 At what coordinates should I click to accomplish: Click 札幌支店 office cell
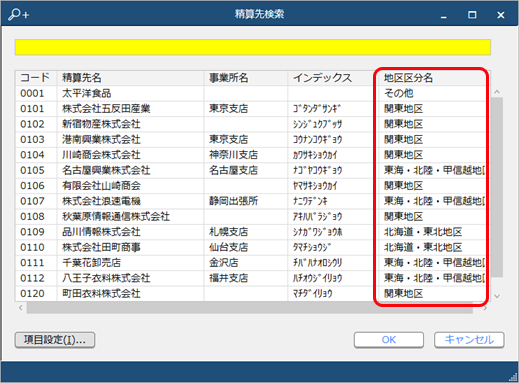point(246,232)
